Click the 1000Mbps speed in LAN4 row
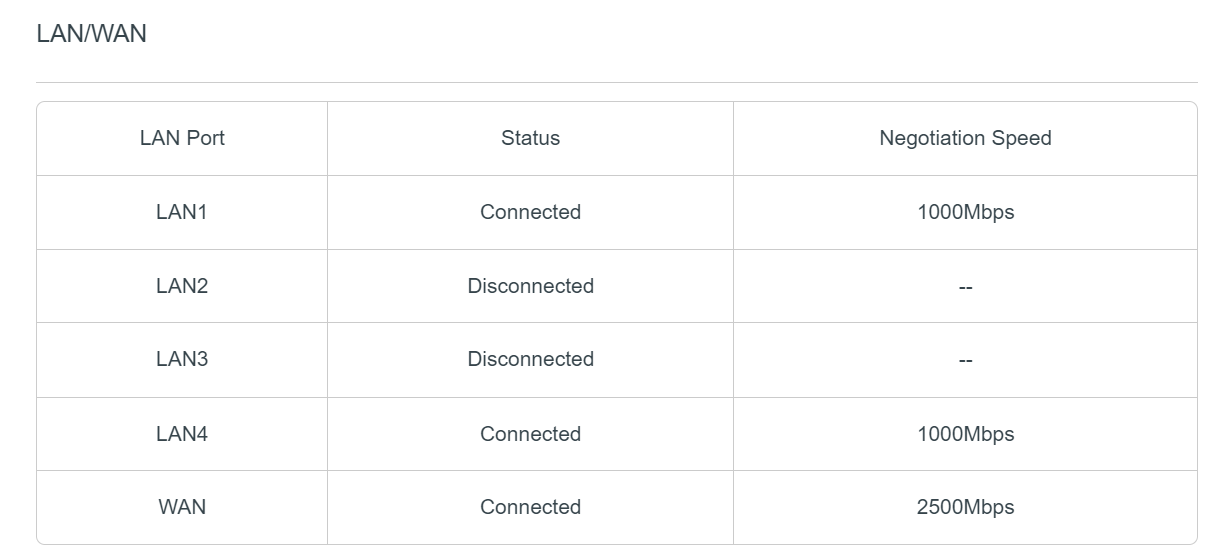This screenshot has height=554, width=1225. point(965,434)
